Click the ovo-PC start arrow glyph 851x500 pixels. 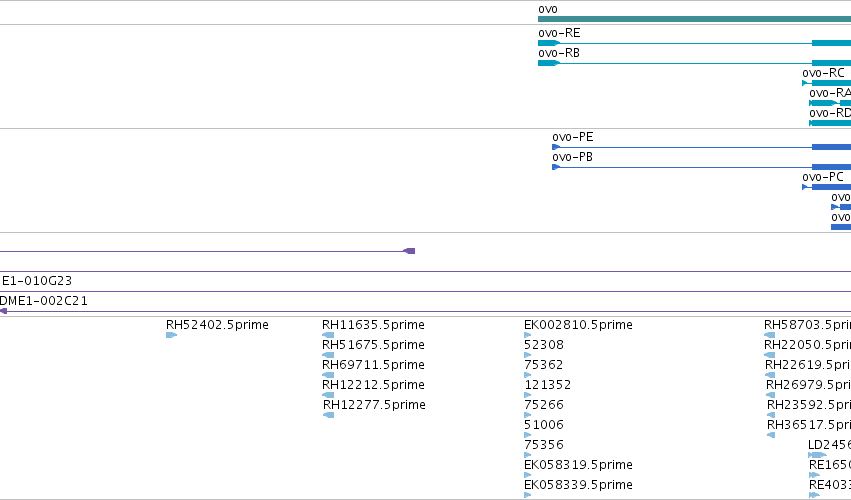click(x=805, y=187)
